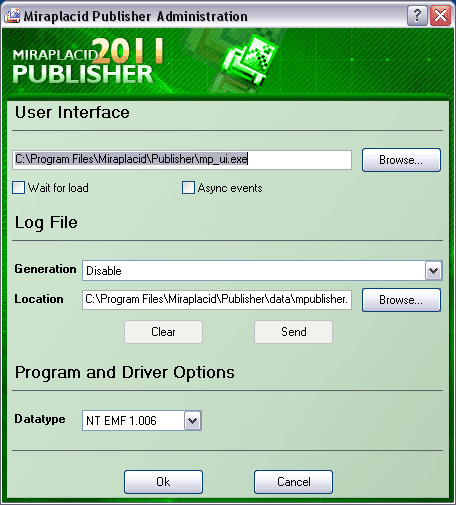Click the Miraplacid Publisher 2011 banner logo
The width and height of the screenshot is (456, 505).
pos(88,61)
